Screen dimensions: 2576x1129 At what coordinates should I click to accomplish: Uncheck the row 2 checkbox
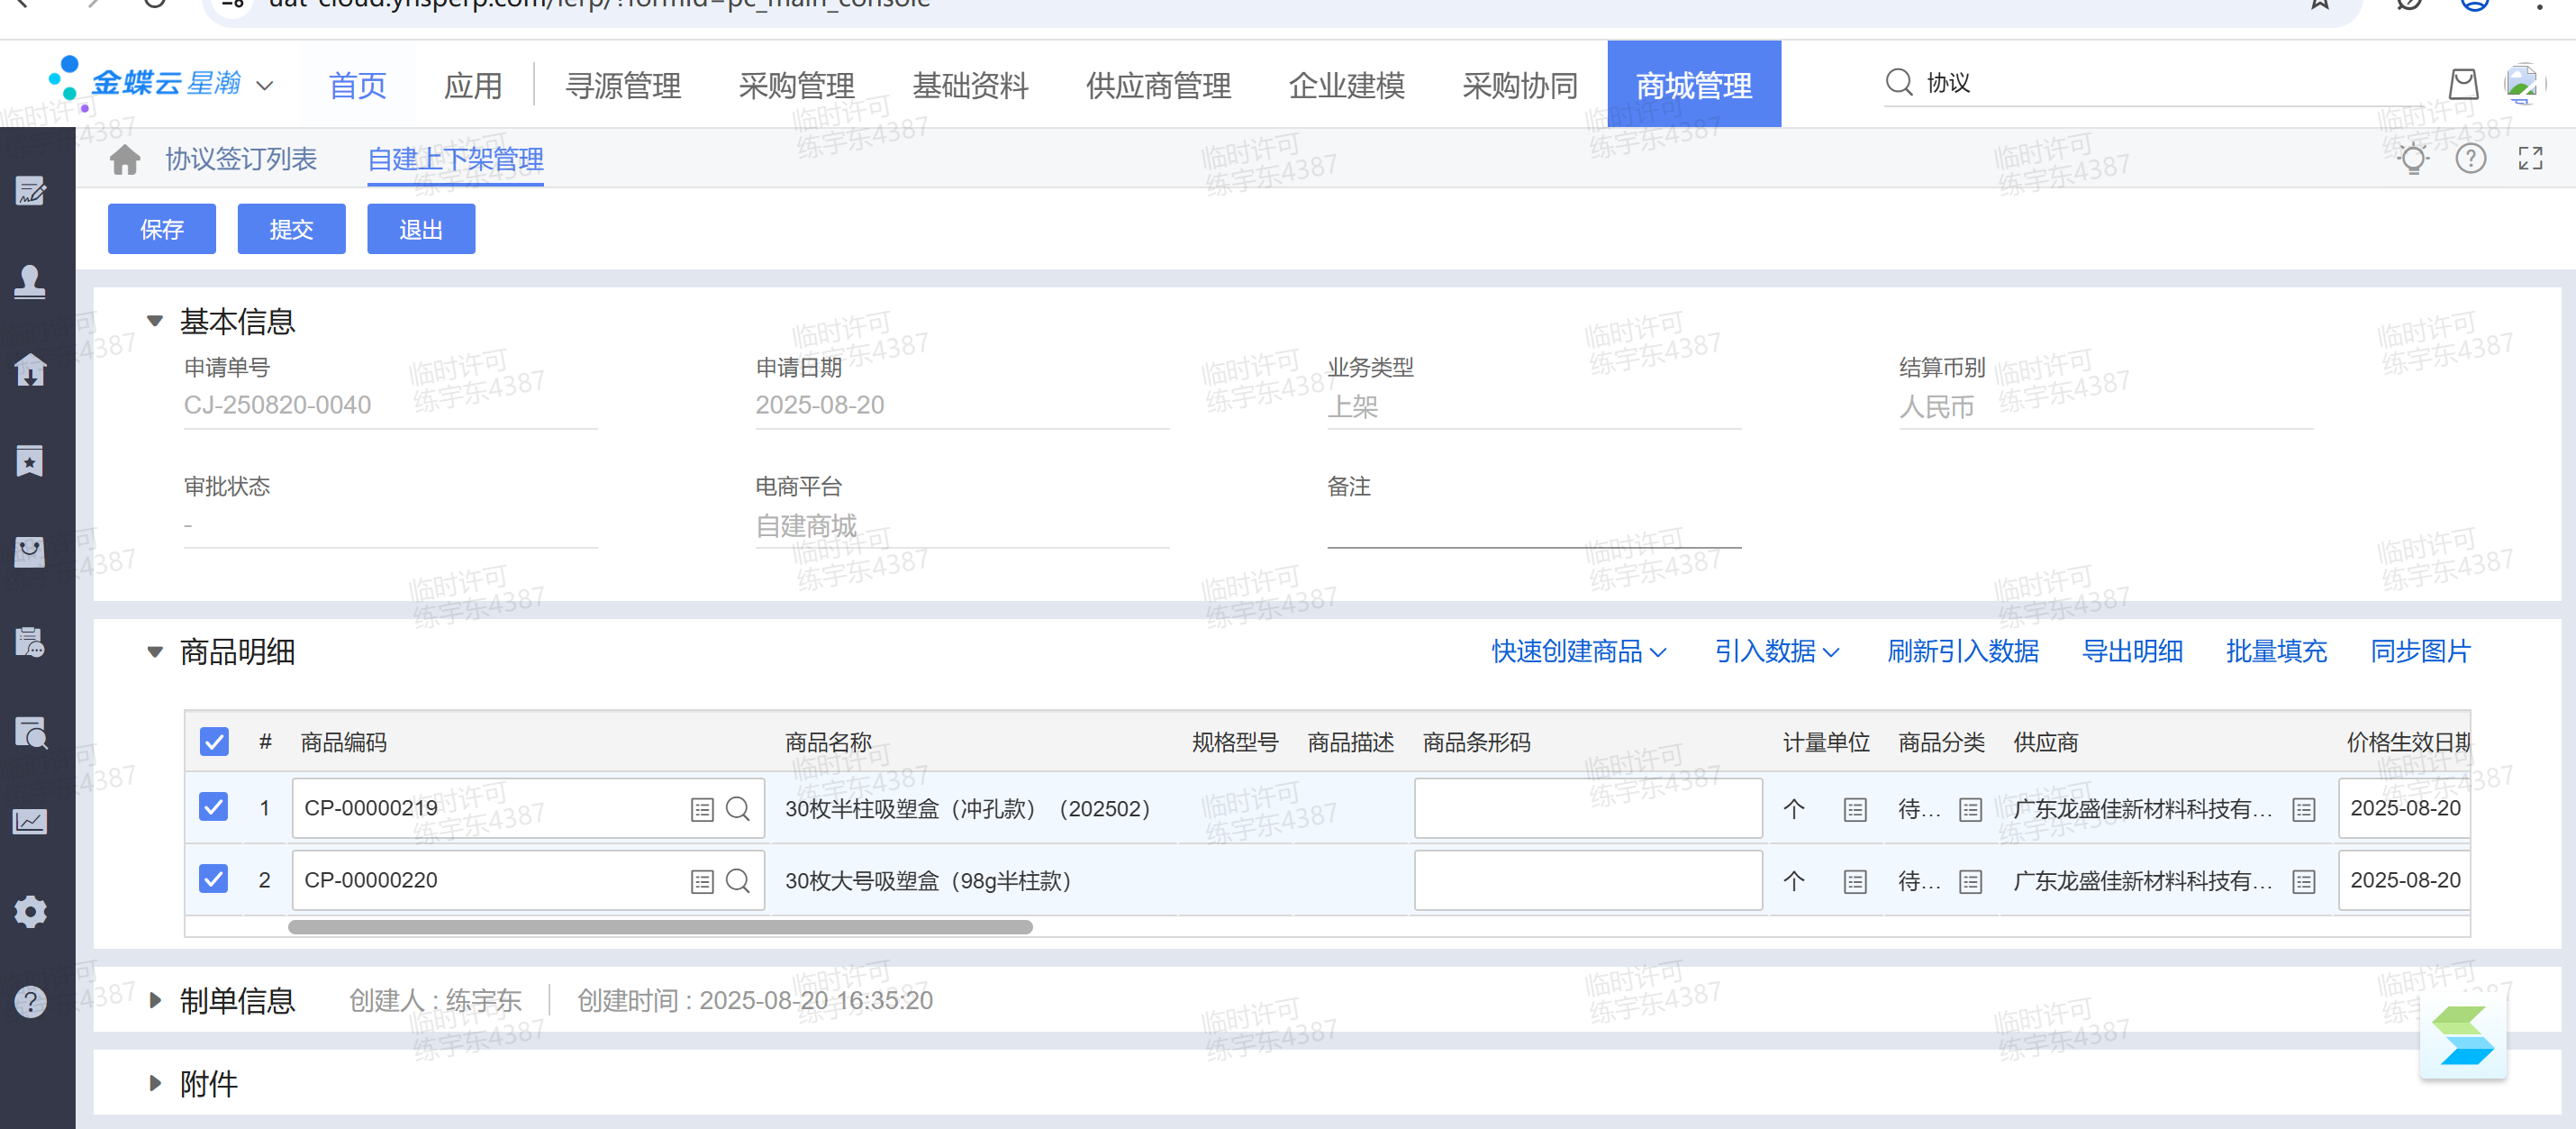point(214,879)
